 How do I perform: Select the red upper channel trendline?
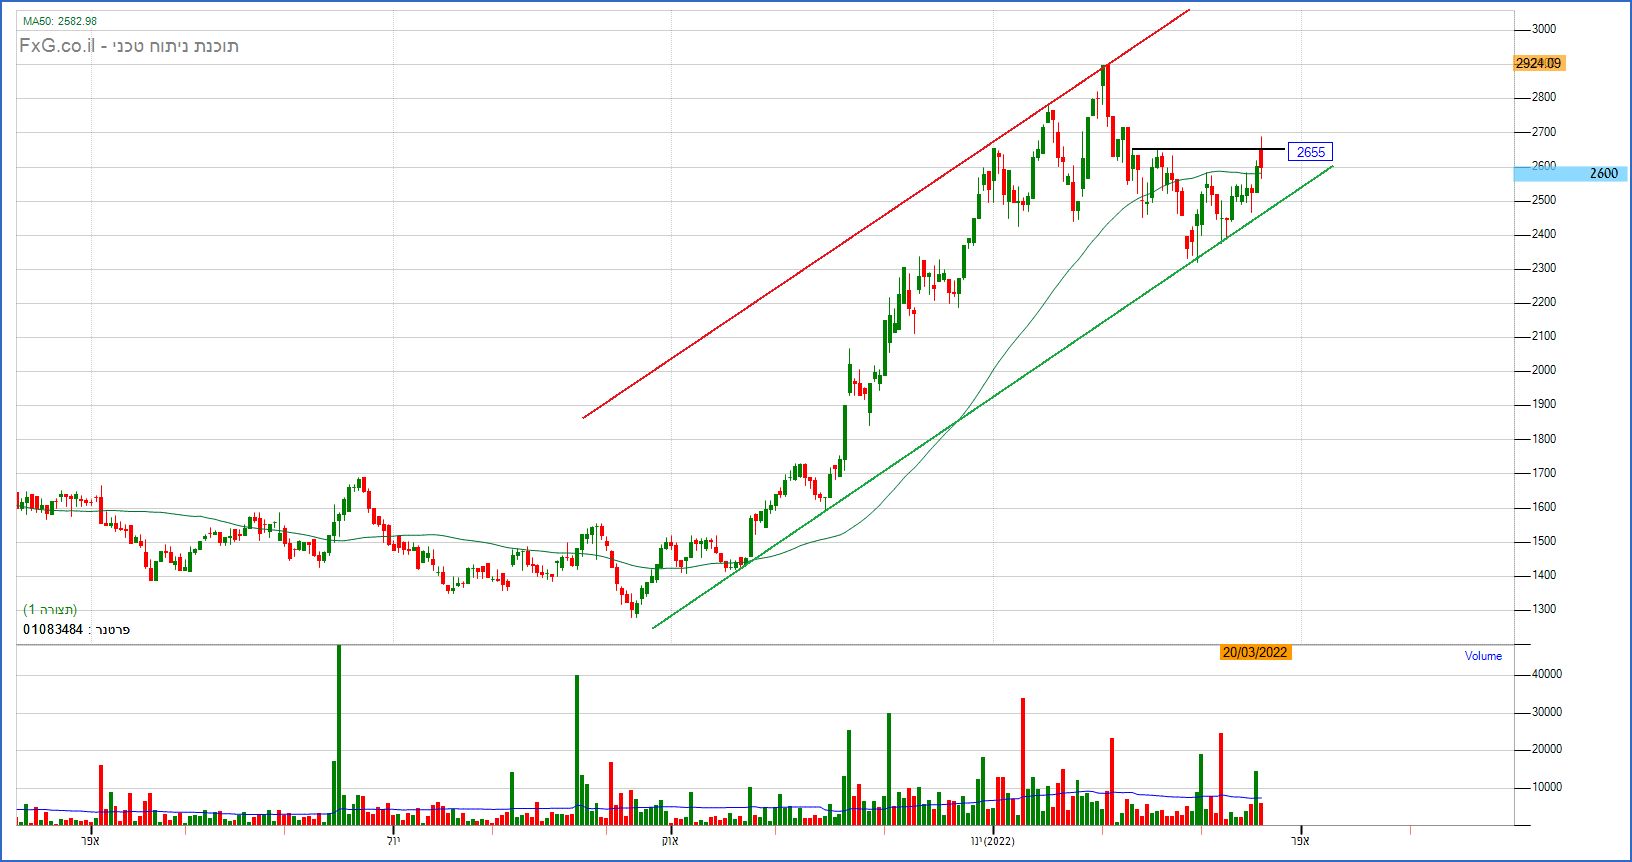pyautogui.click(x=886, y=213)
